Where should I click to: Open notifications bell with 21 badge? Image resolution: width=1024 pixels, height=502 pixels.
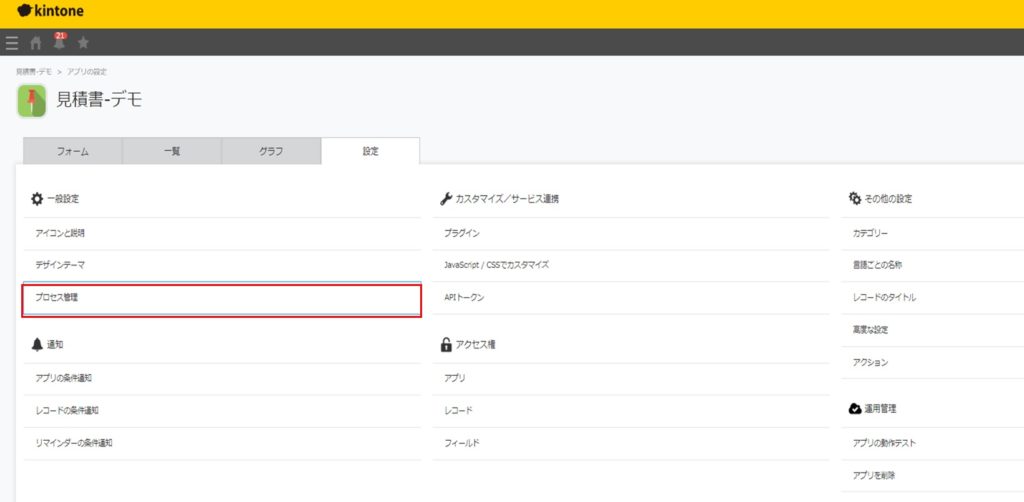[59, 42]
